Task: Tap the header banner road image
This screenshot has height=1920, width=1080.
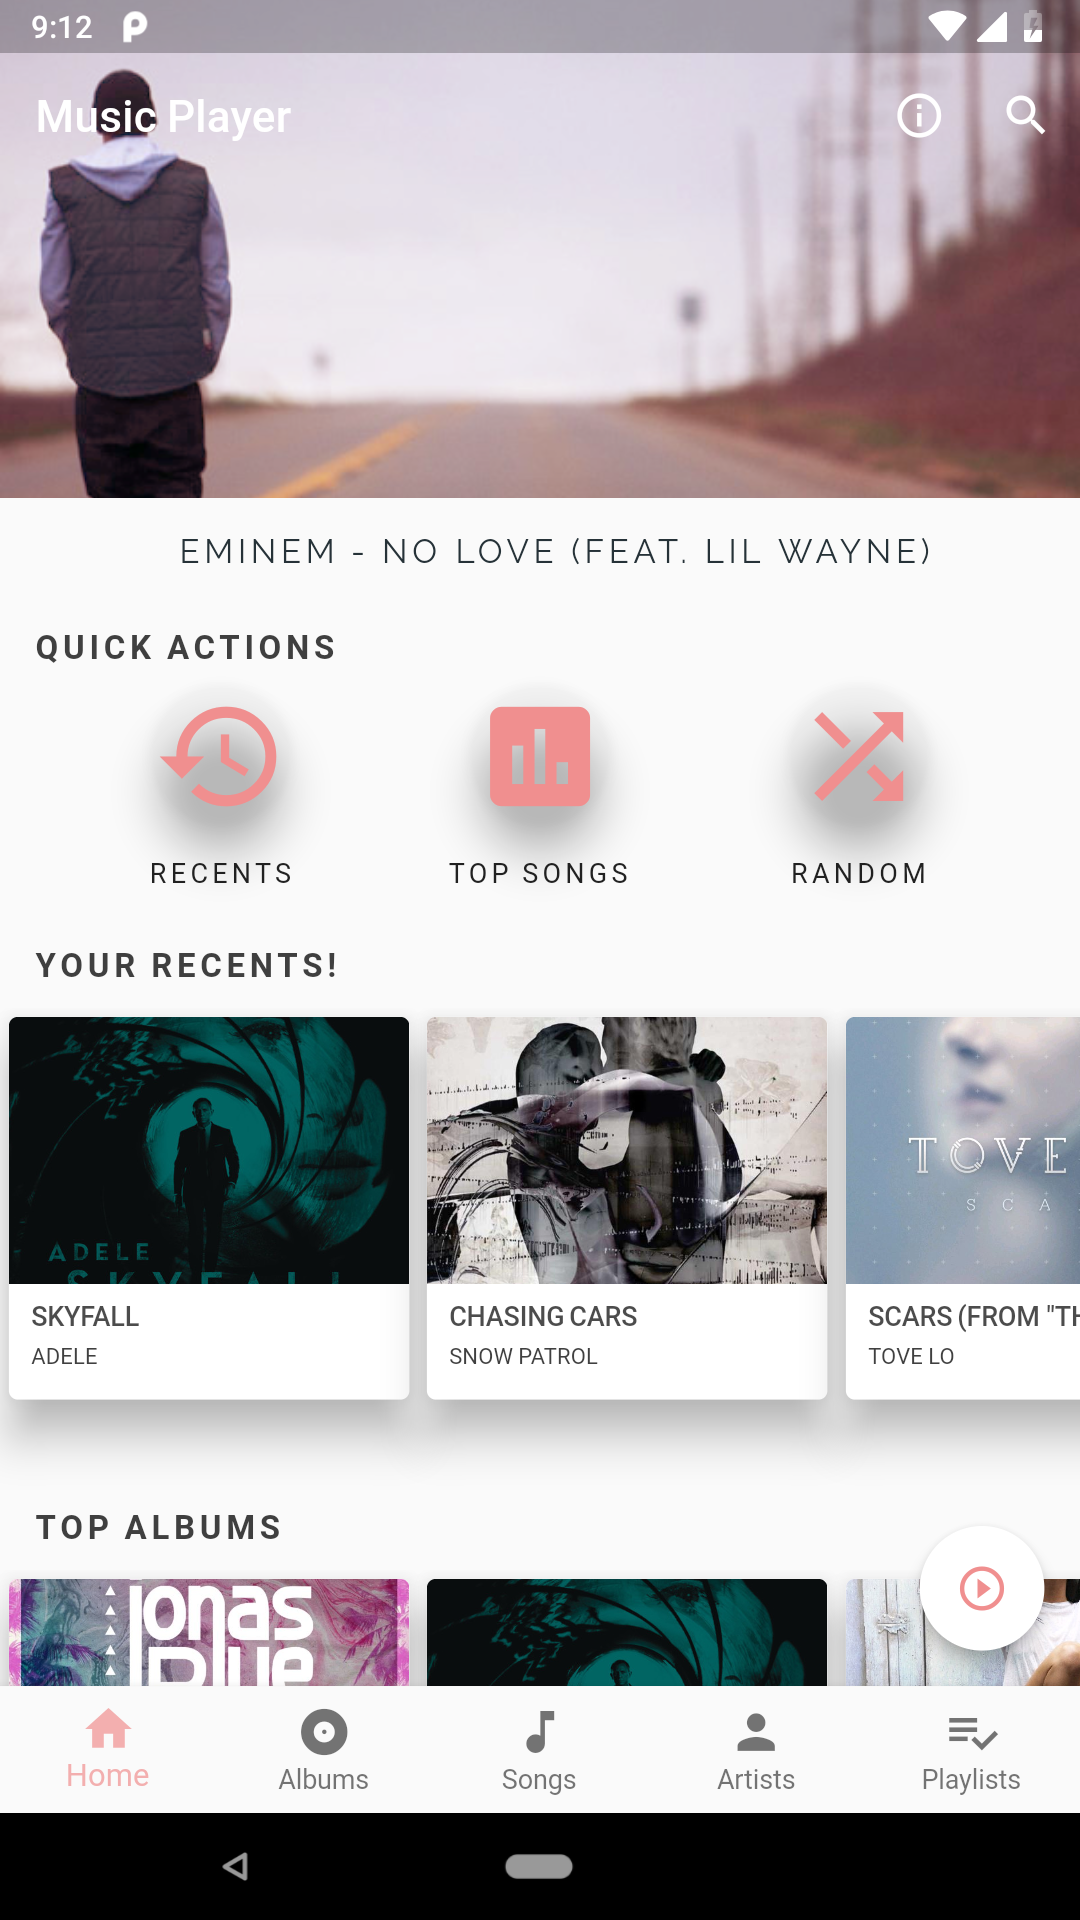Action: tap(540, 275)
